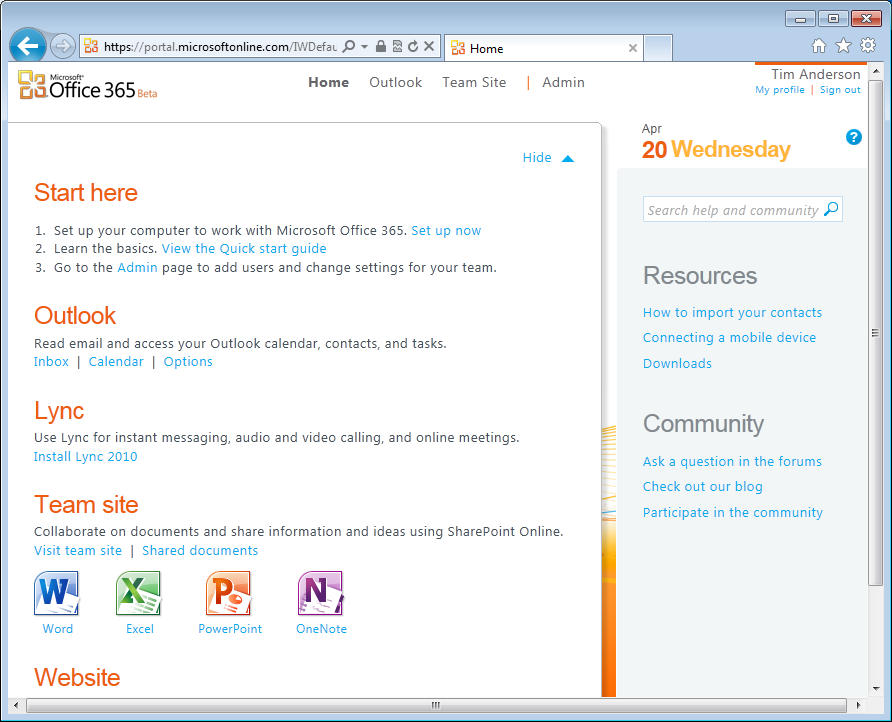Click the OneNote application icon
Image resolution: width=892 pixels, height=722 pixels.
(x=321, y=593)
